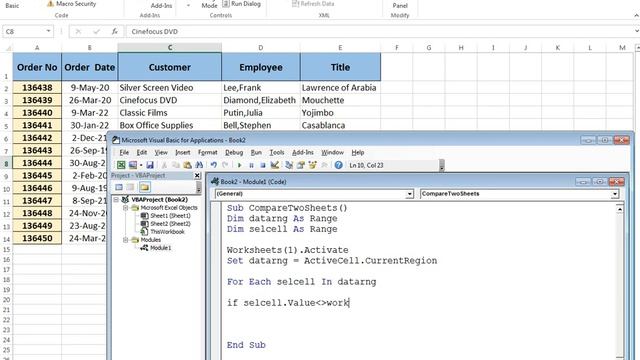Open the Help menu in VBA editor
The width and height of the screenshot is (640, 360).
(358, 152)
